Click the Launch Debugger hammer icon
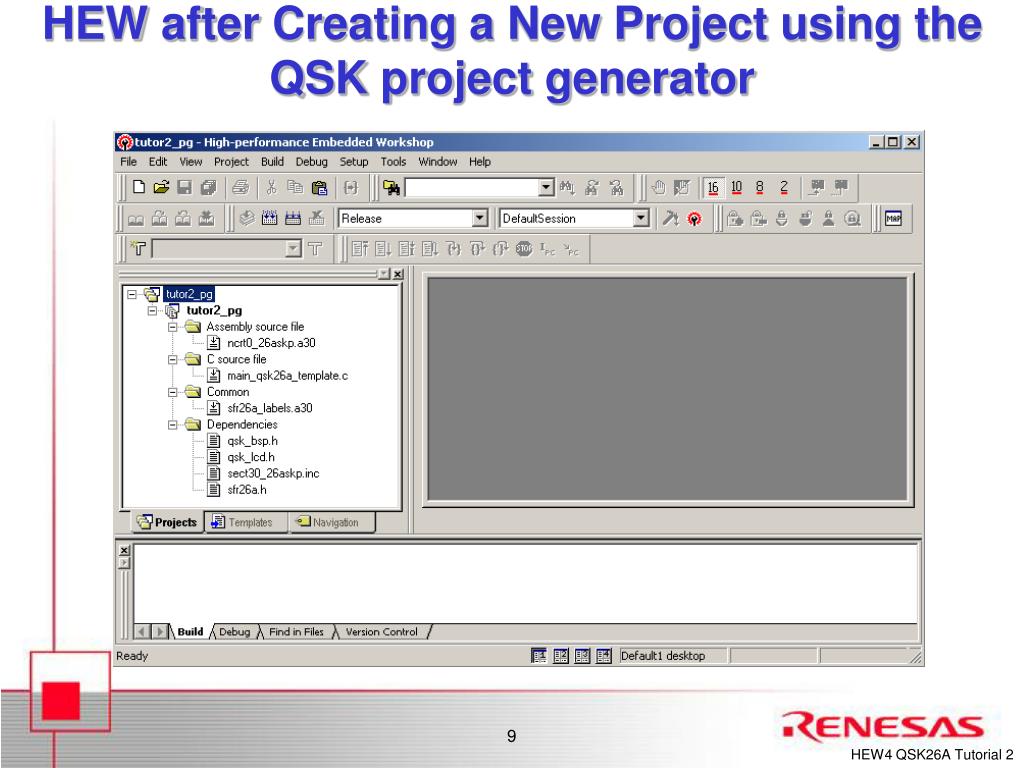The image size is (1024, 768). (x=671, y=218)
